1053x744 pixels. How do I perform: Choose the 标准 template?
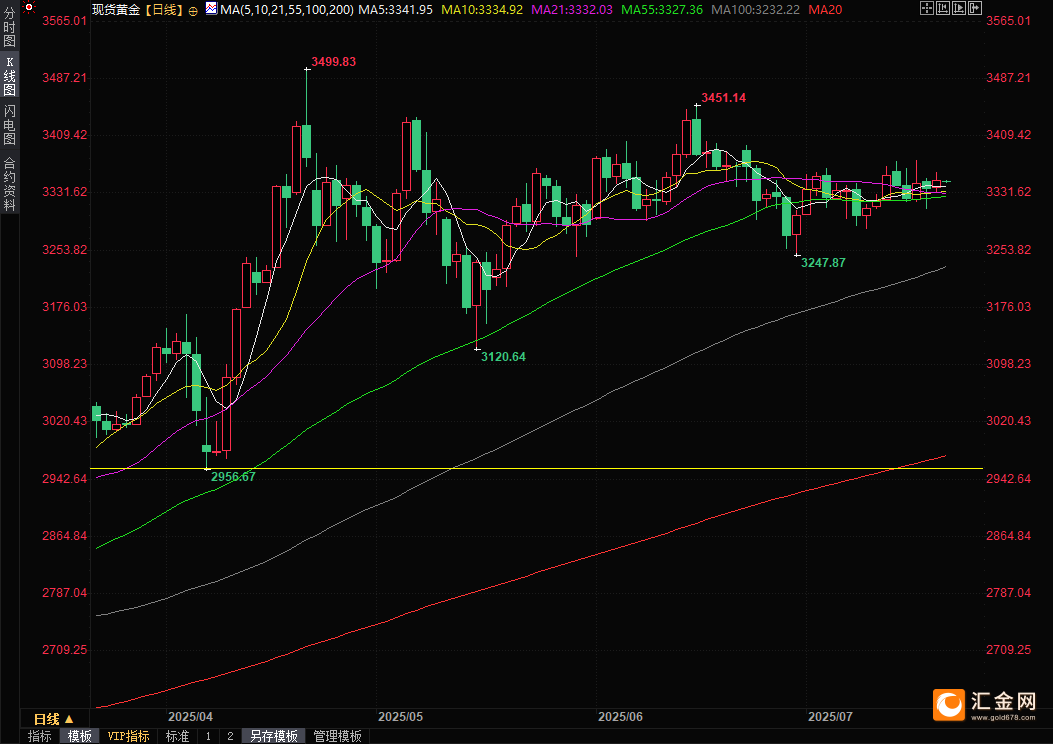tap(177, 736)
